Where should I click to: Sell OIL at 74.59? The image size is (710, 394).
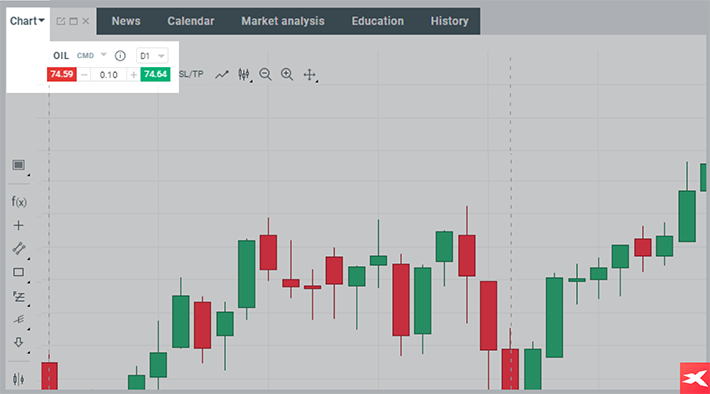(x=62, y=74)
